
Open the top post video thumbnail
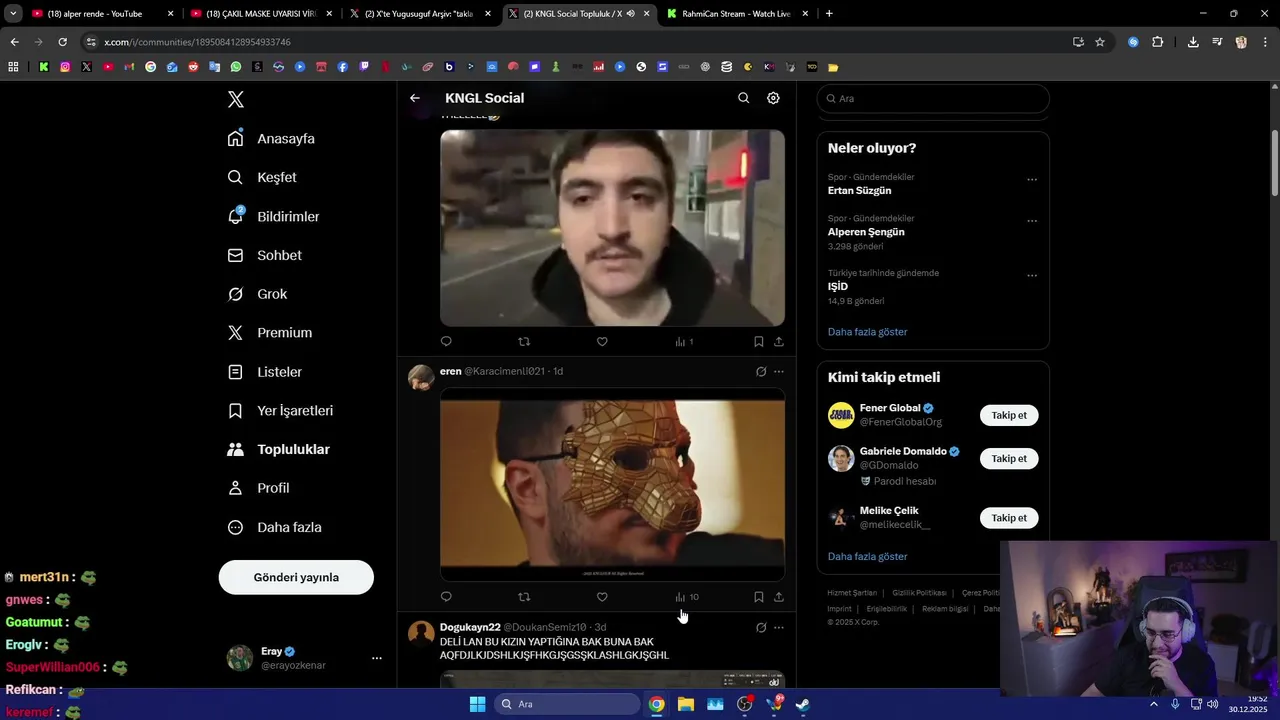pos(612,228)
